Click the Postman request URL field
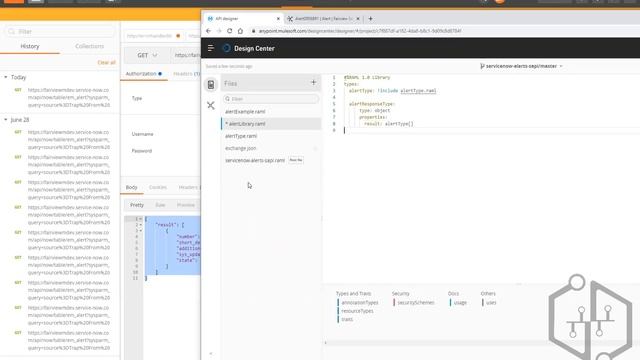The image size is (640, 360). 187,55
